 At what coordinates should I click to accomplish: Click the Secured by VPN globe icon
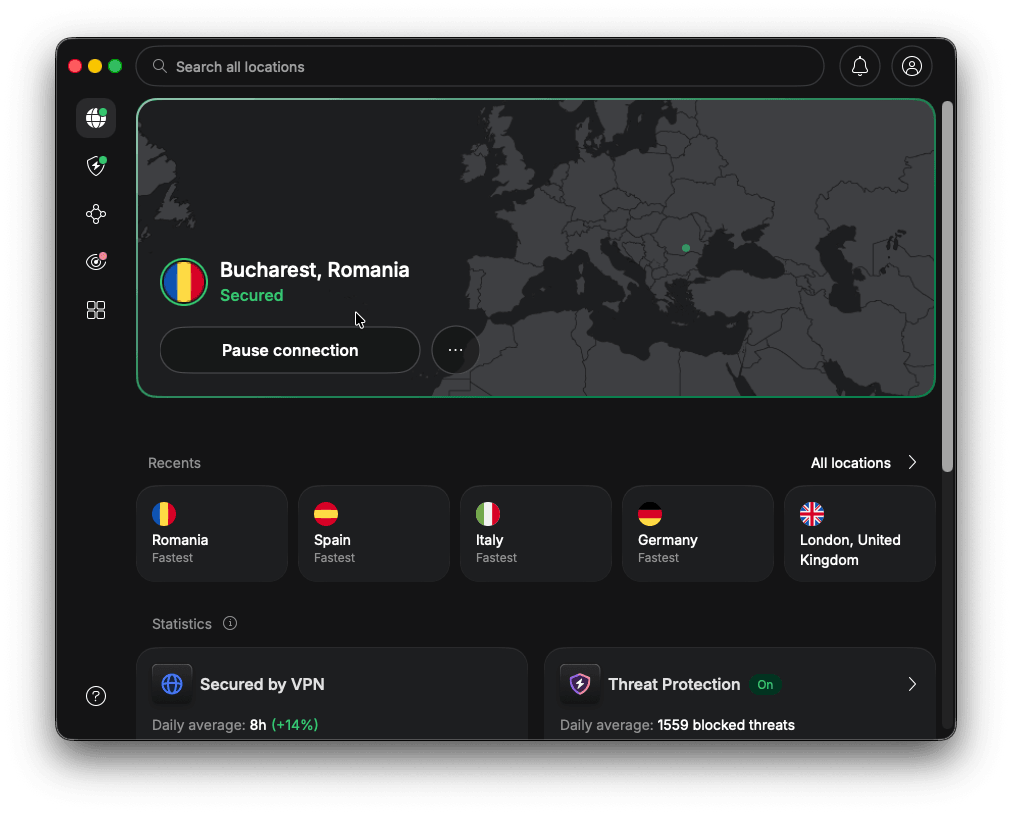[x=172, y=684]
